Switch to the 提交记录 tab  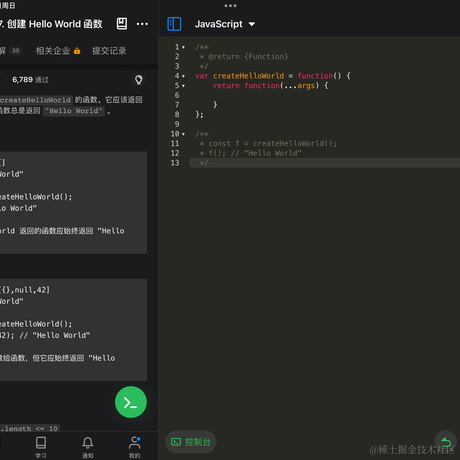(109, 51)
